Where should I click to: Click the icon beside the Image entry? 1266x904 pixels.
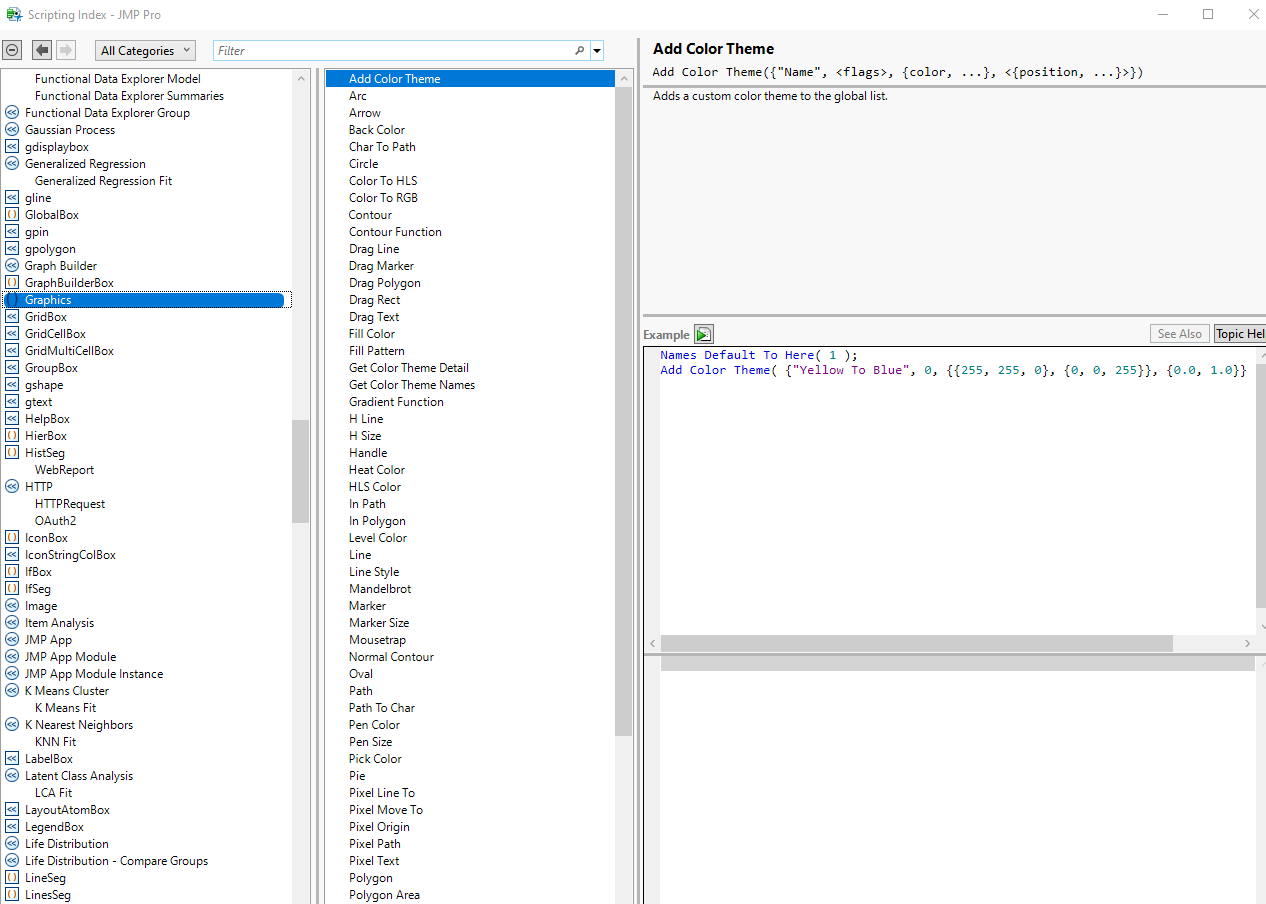pyautogui.click(x=11, y=605)
